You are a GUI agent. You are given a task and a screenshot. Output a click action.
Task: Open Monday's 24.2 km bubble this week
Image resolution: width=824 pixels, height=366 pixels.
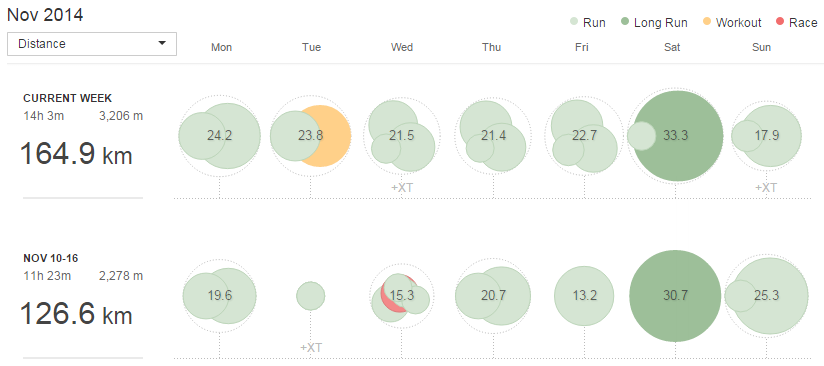220,136
